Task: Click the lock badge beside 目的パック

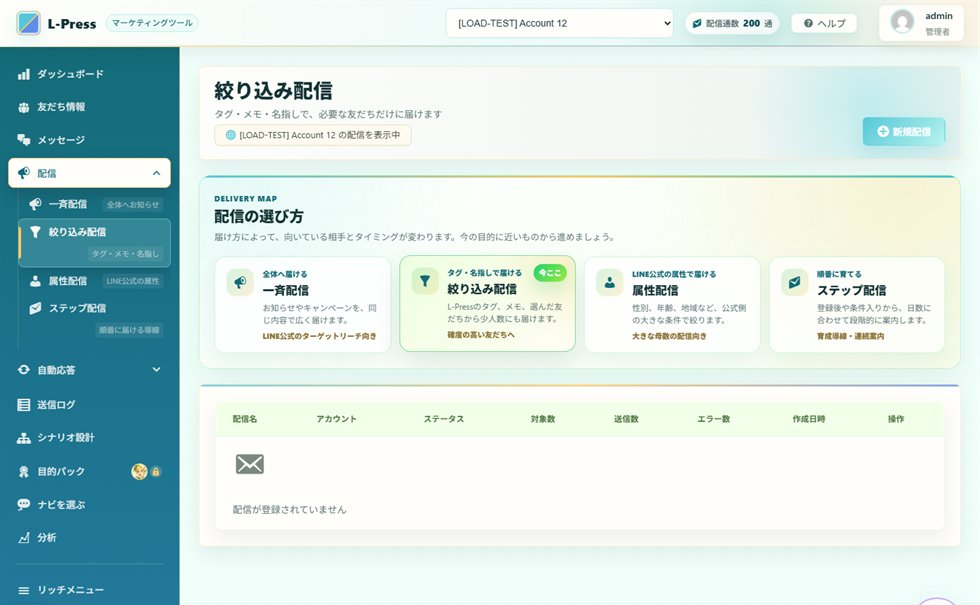Action: [x=156, y=472]
